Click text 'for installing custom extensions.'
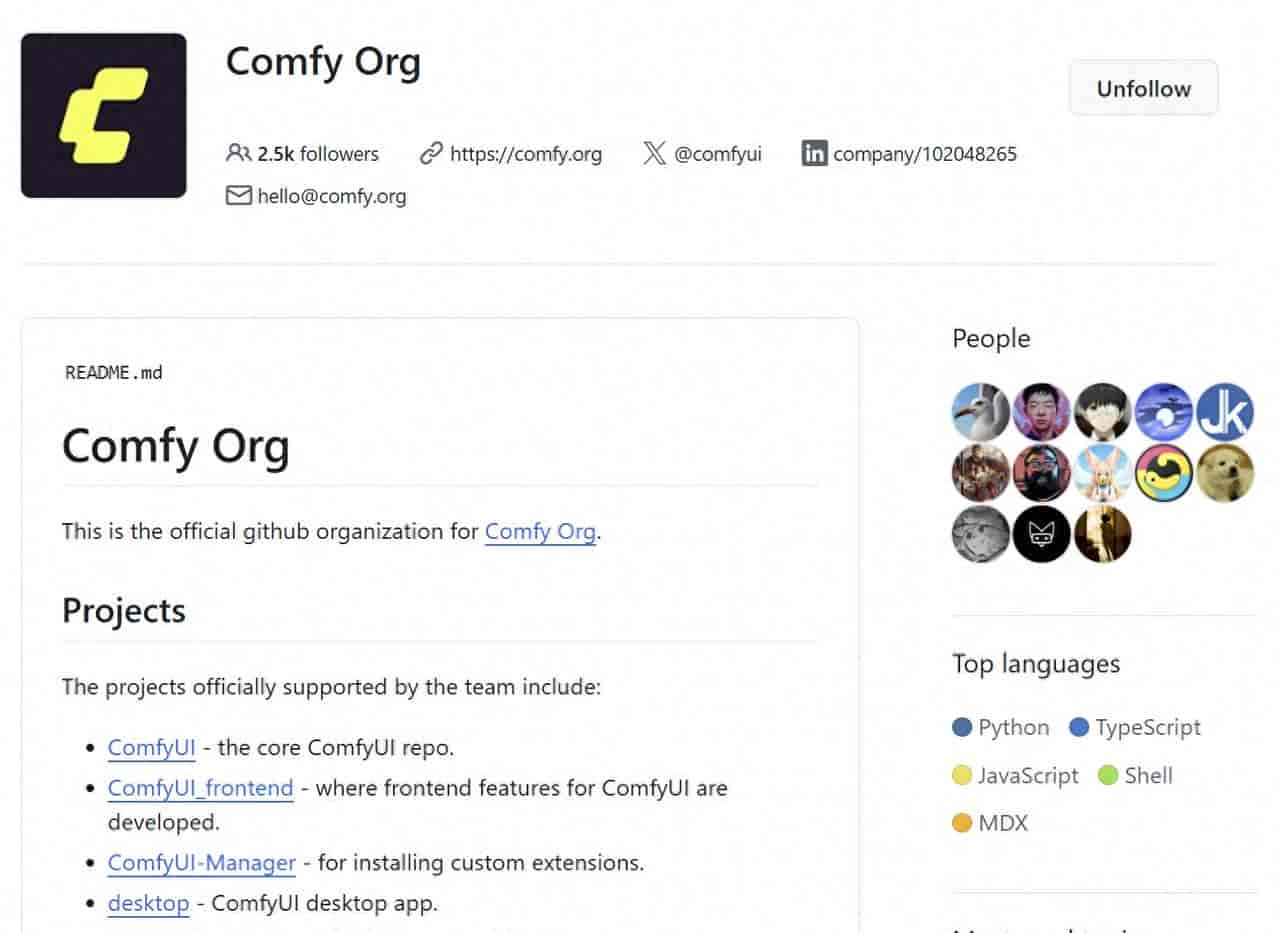Image resolution: width=1280 pixels, height=933 pixels. 481,862
